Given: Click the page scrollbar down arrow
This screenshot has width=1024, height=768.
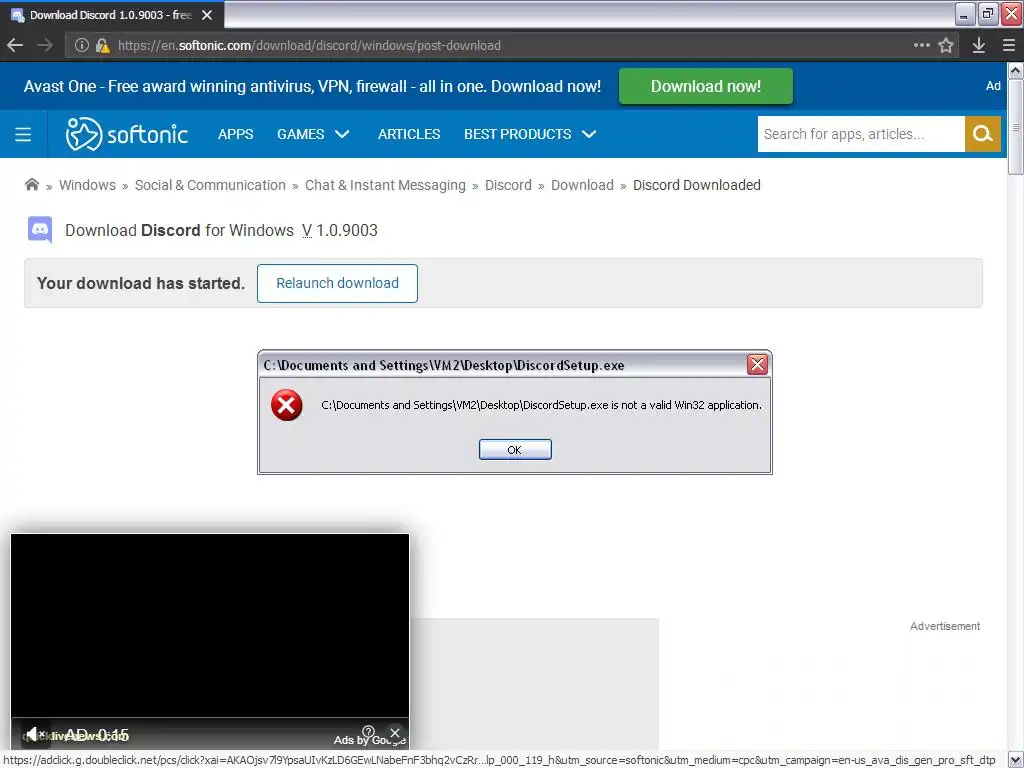Looking at the screenshot, I should [1016, 760].
